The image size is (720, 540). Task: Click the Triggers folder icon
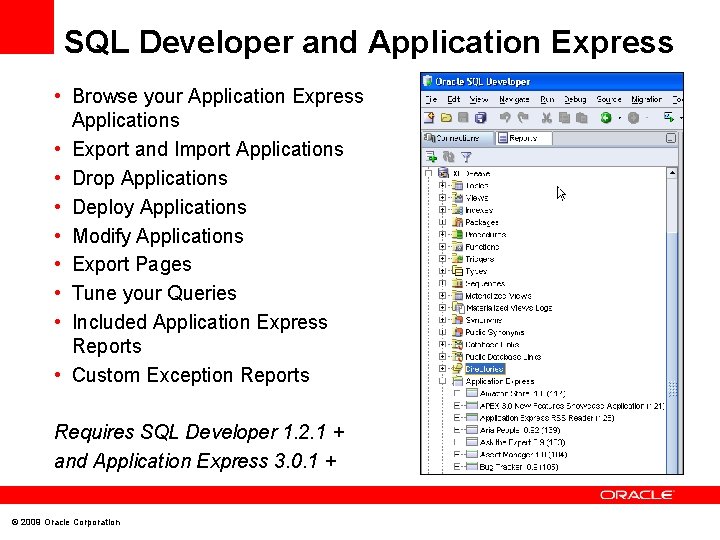coord(458,259)
